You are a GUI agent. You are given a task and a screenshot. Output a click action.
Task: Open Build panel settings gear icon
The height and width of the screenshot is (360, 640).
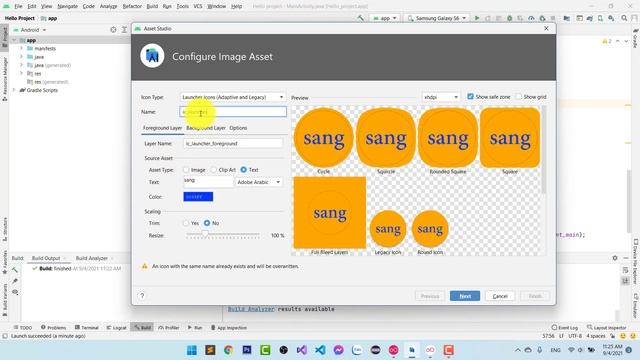click(615, 258)
